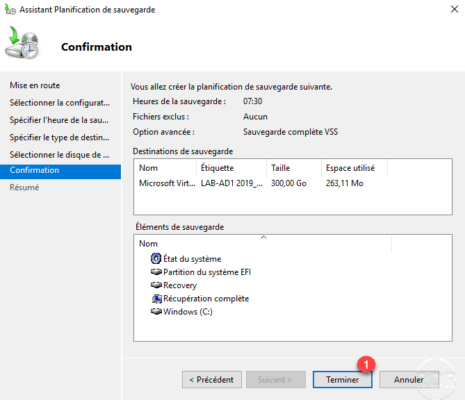Viewport: 465px width, 400px height.
Task: Go to 'Spécifier le type de destin...' step
Action: tap(59, 137)
